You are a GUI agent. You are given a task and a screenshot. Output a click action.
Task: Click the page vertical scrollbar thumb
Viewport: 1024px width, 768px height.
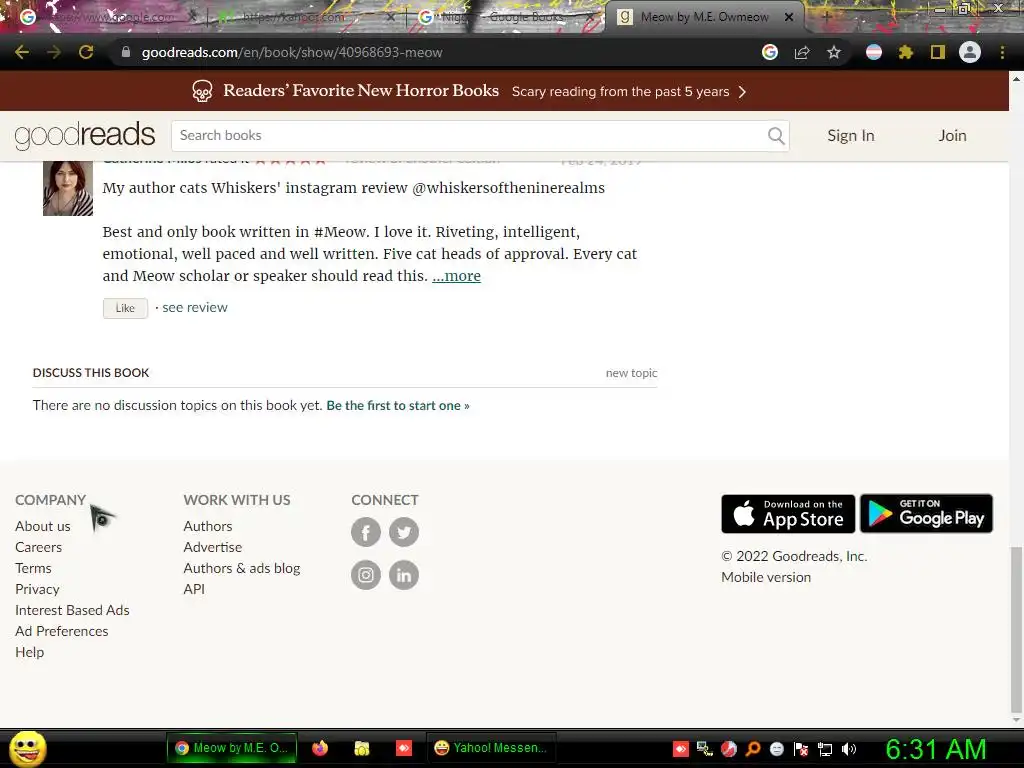(x=1016, y=630)
